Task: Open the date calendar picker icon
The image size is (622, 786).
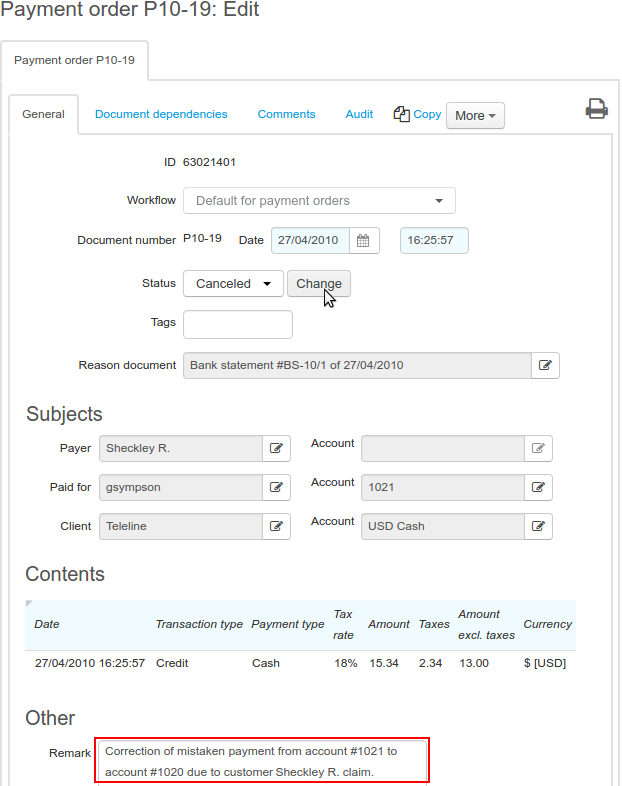Action: [363, 241]
